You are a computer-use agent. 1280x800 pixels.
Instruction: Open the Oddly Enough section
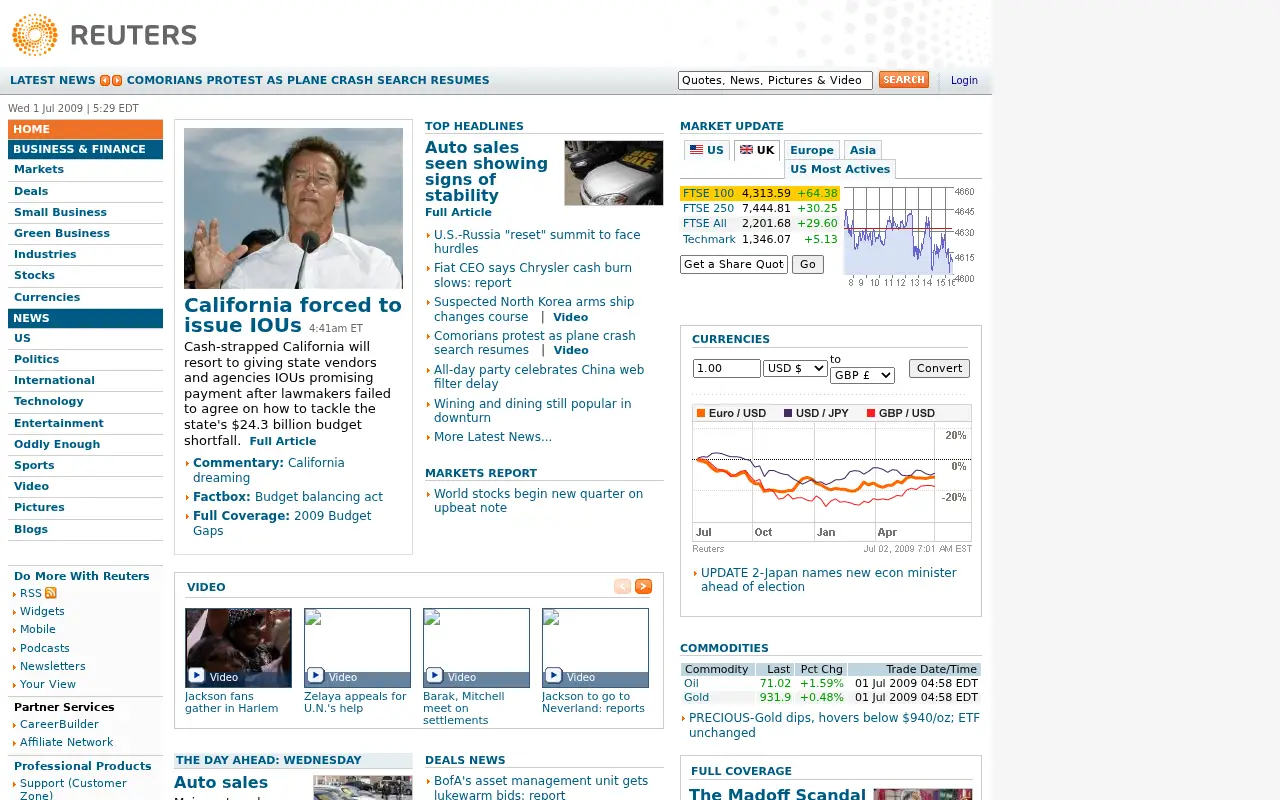point(57,444)
